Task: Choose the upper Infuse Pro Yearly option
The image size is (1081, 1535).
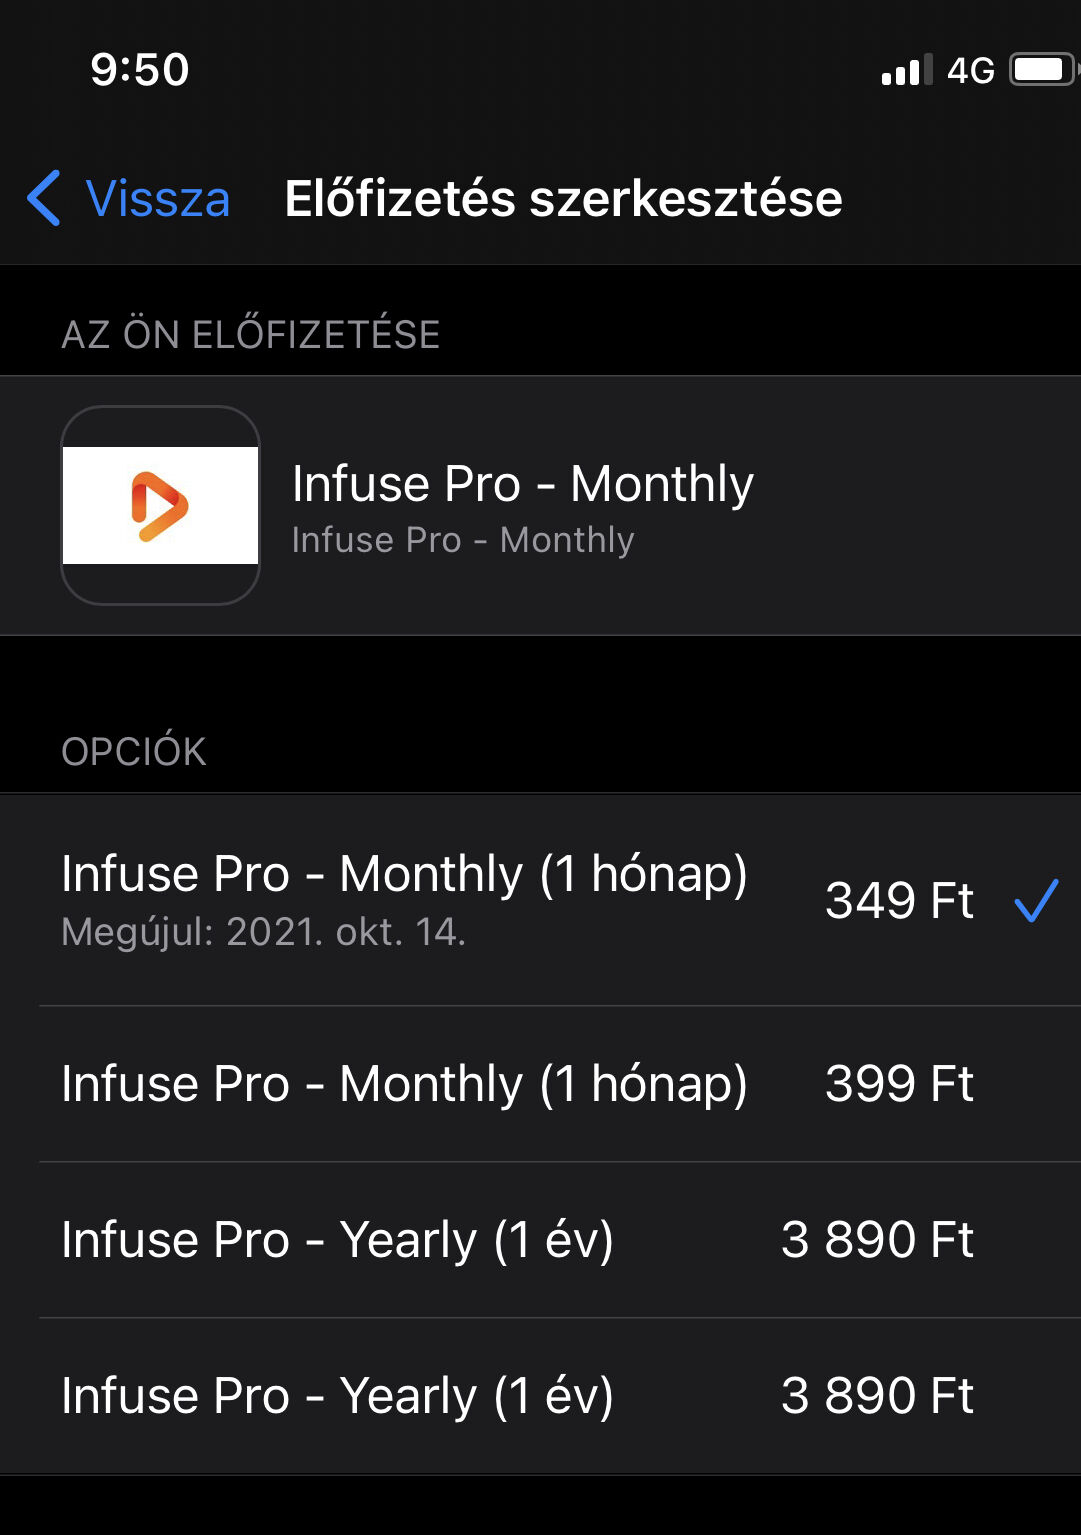Action: [540, 1240]
